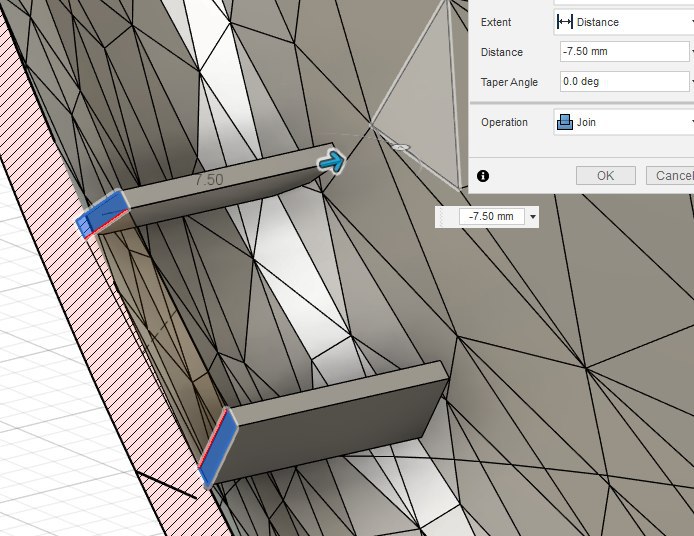
Task: Click the blue extrude direction arrow
Action: click(x=332, y=162)
